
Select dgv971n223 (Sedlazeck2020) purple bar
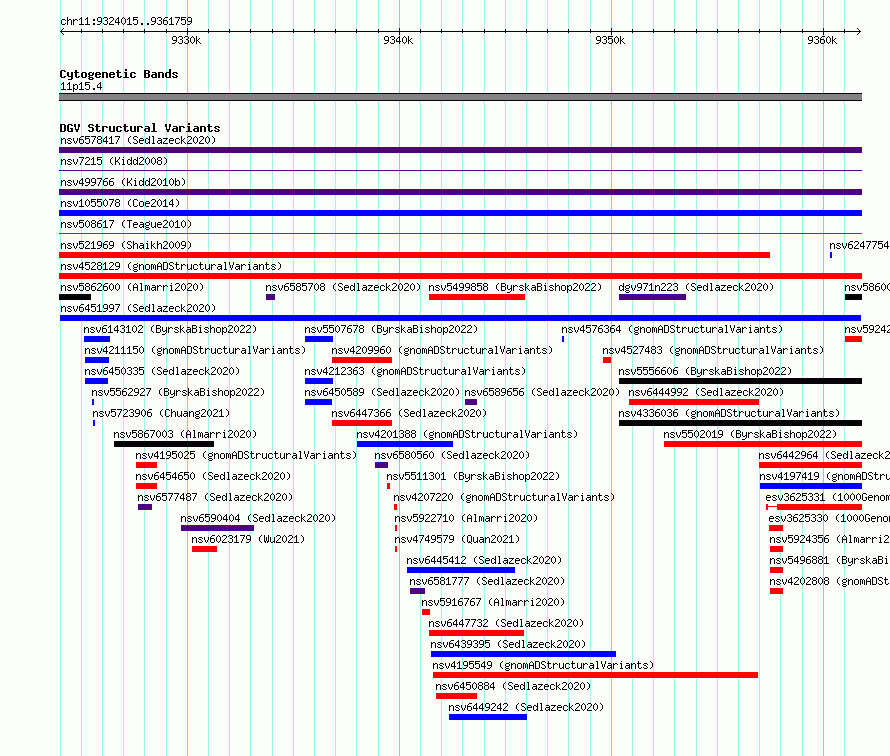pos(652,297)
